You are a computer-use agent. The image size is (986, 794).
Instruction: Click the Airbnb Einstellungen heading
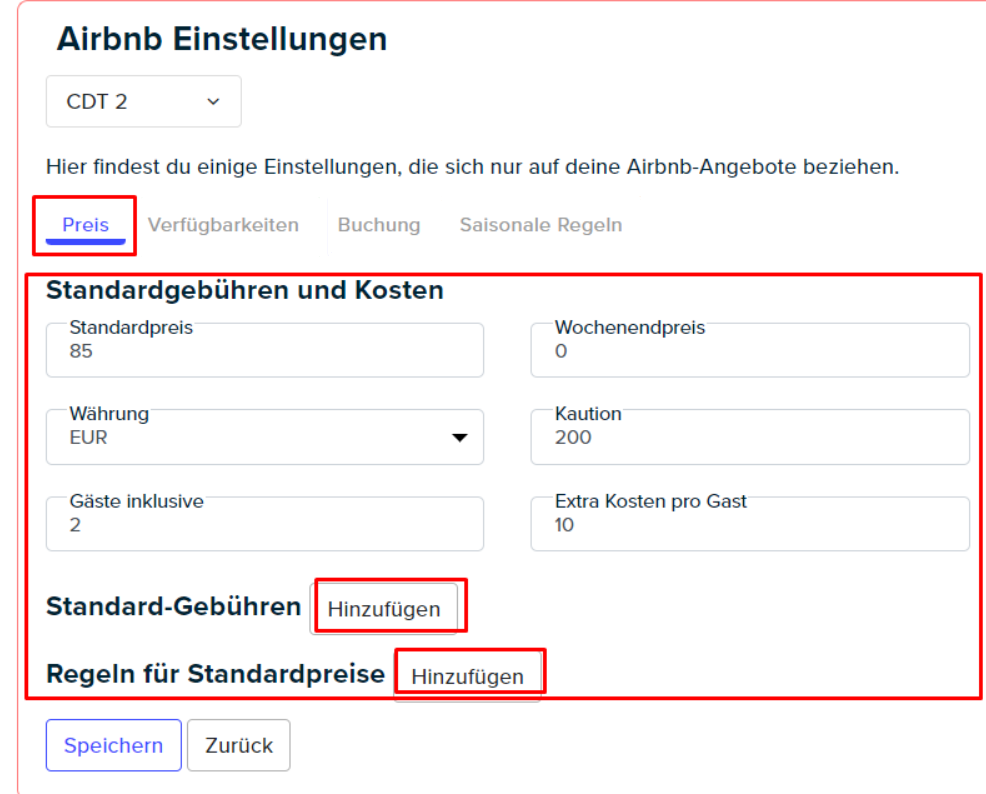click(x=222, y=39)
